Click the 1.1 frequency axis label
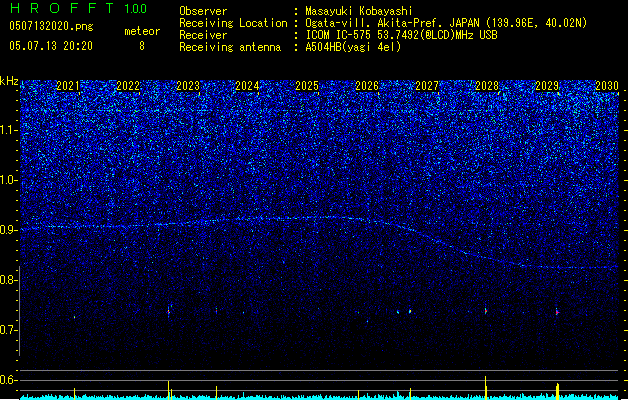 point(9,130)
